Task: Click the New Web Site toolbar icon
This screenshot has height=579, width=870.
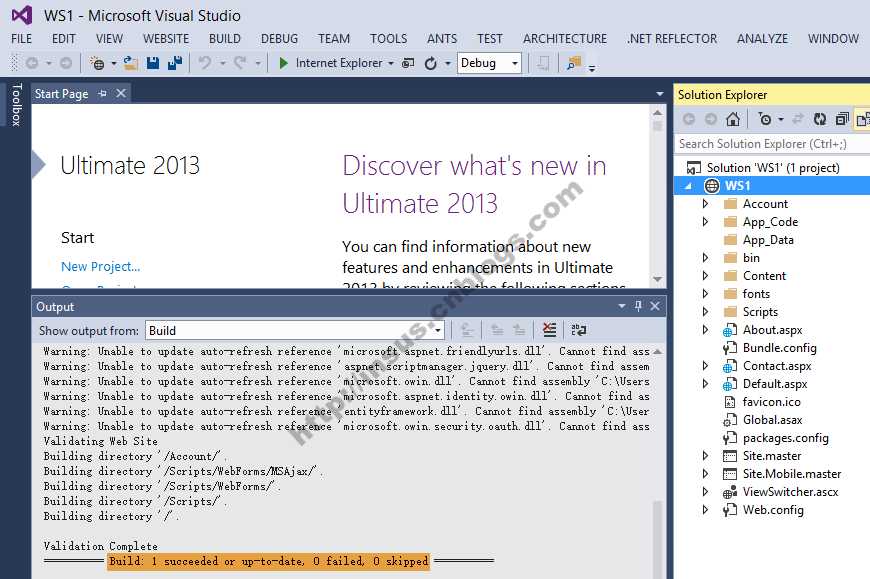Action: 97,63
